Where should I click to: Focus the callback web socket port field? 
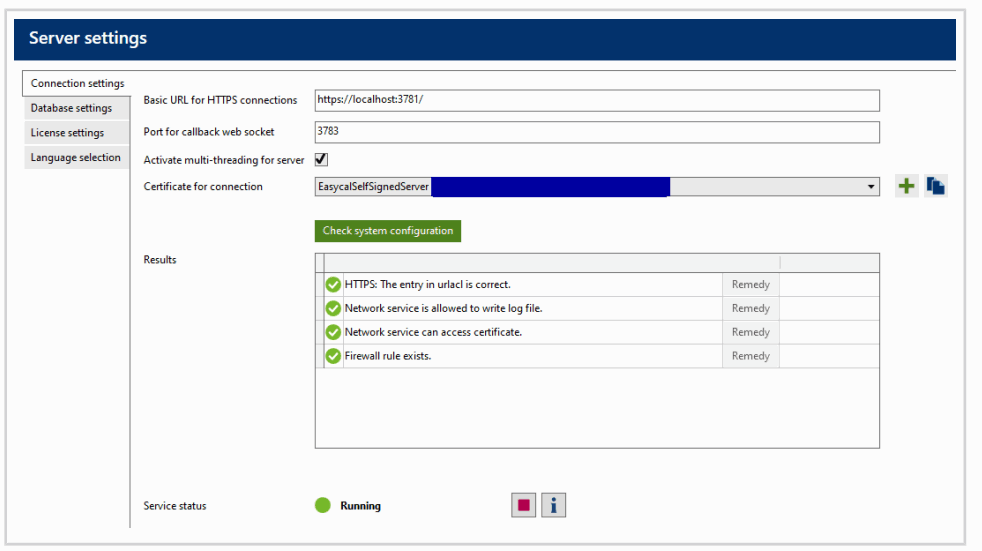click(x=597, y=132)
